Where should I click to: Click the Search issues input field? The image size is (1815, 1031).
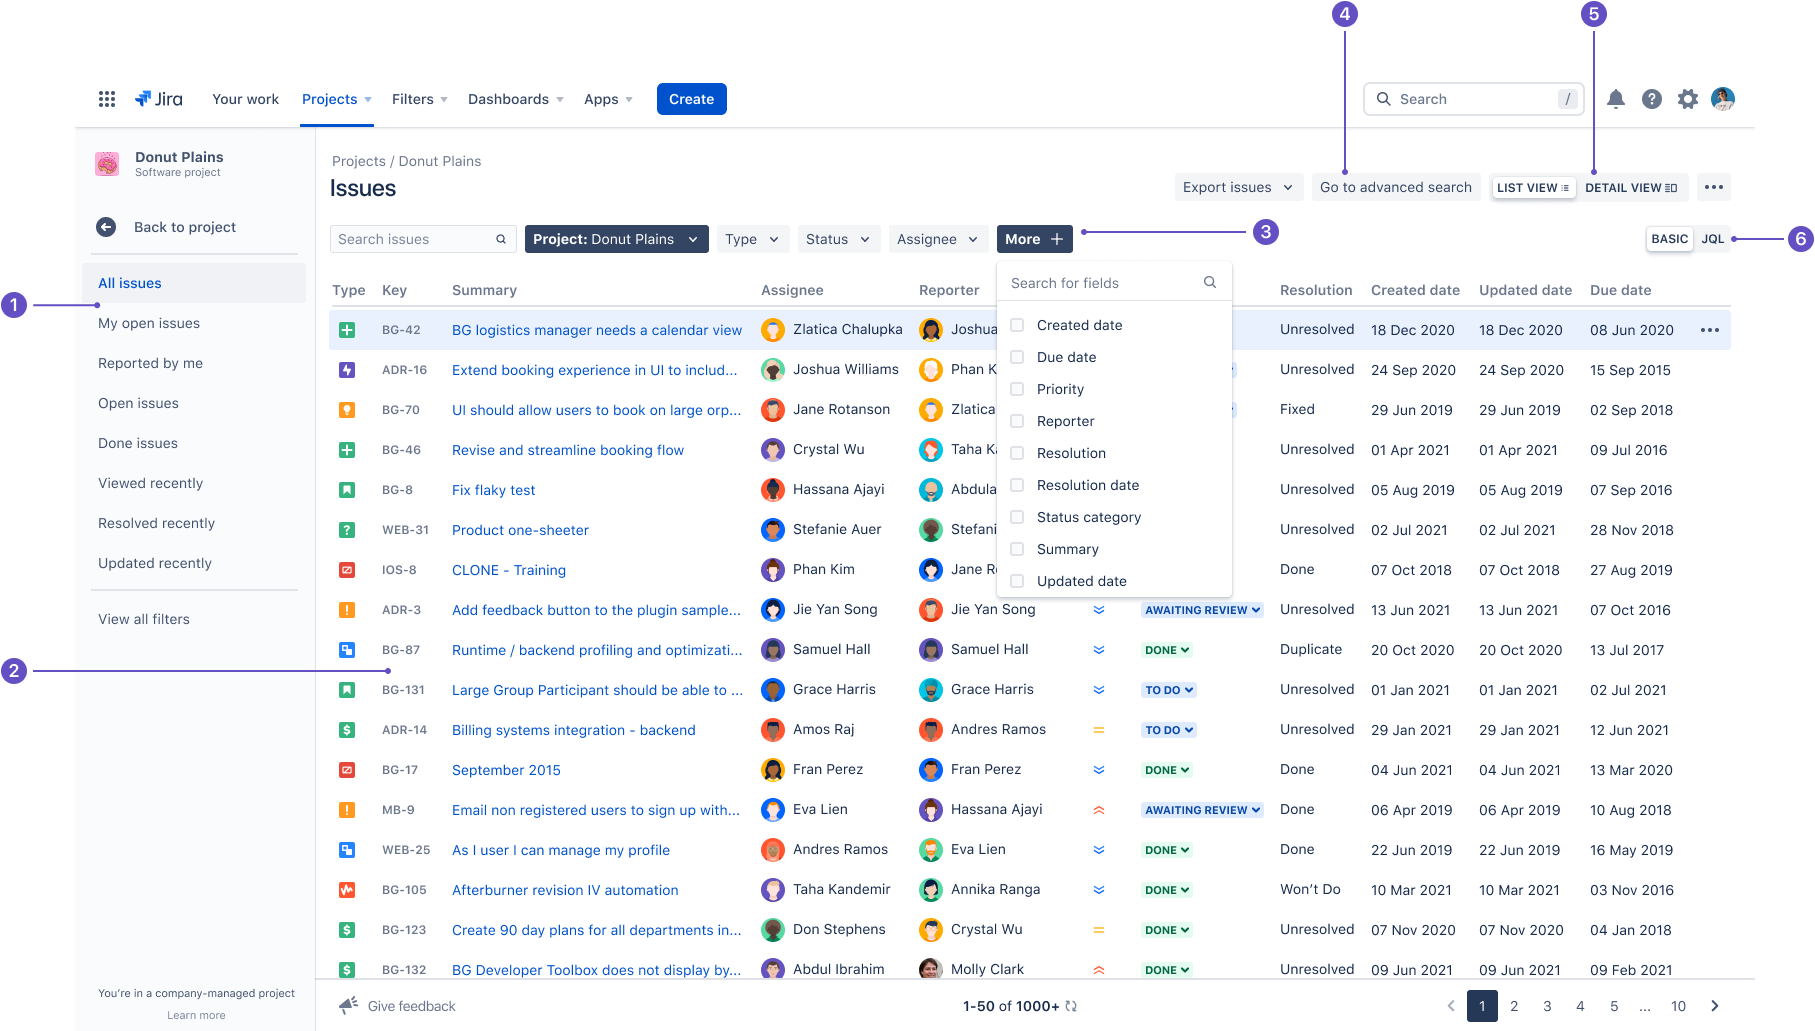coord(423,239)
